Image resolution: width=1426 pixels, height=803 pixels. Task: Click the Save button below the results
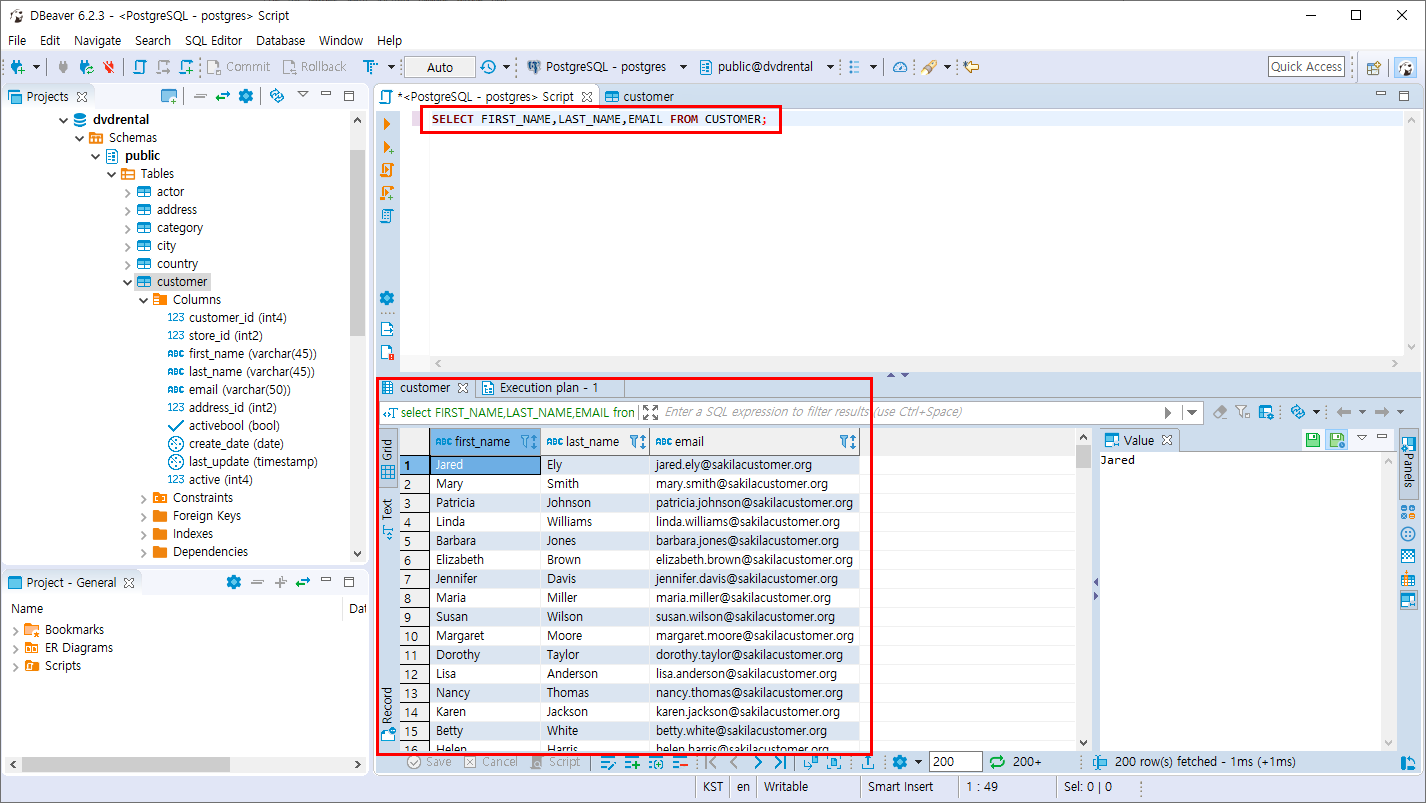coord(430,762)
